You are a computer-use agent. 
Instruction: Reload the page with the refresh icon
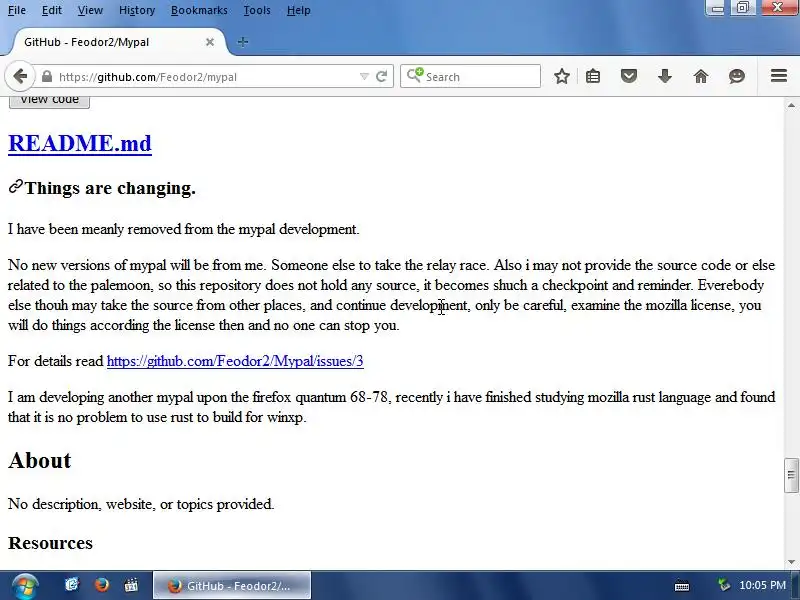(381, 77)
